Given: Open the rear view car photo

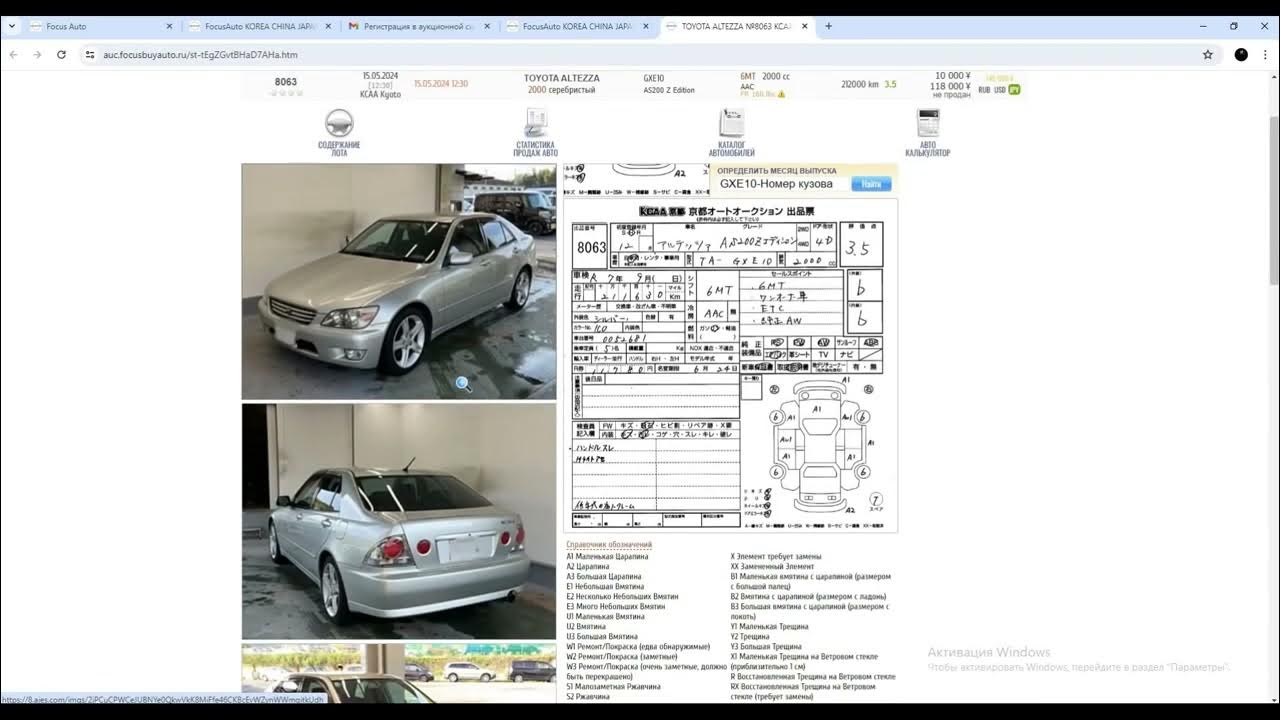Looking at the screenshot, I should pyautogui.click(x=399, y=521).
